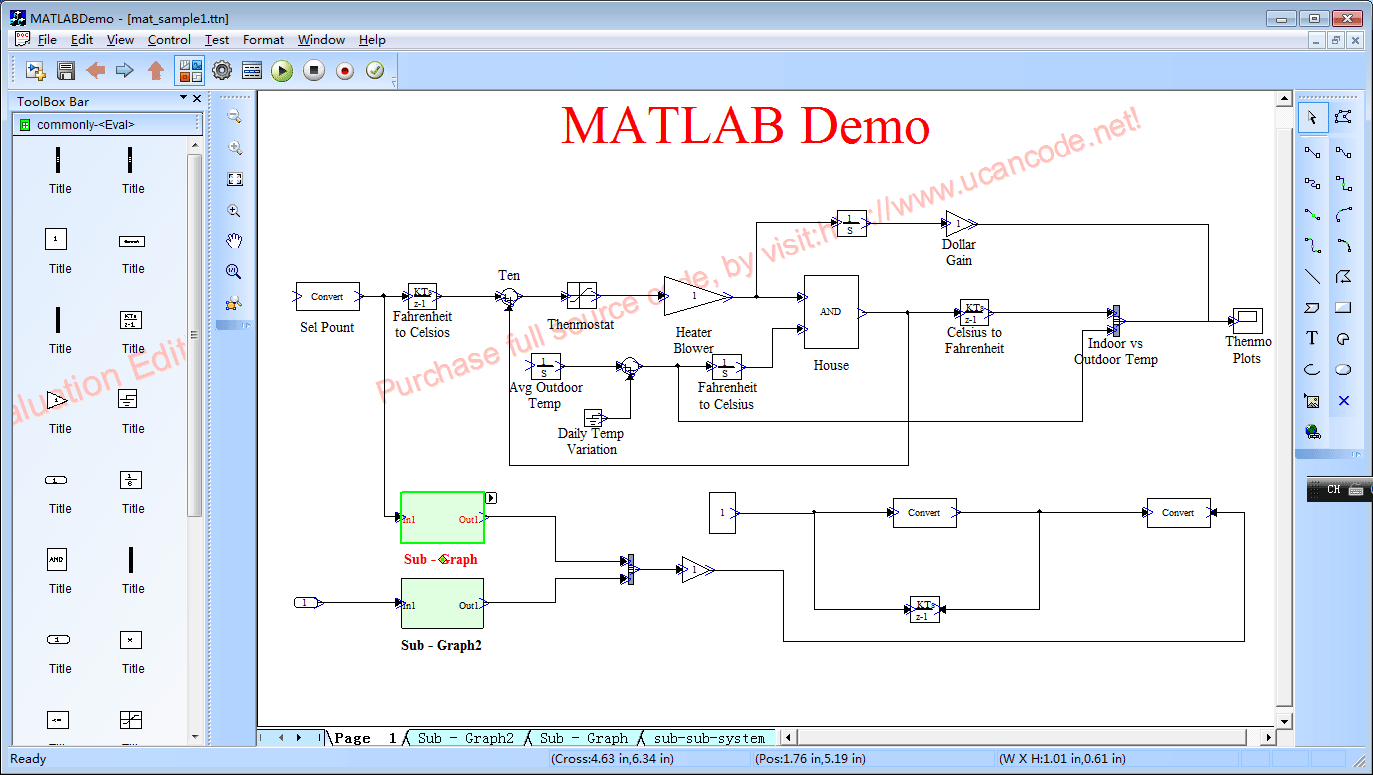Expand the Sub - Graph block arrow
Image resolution: width=1373 pixels, height=775 pixels.
pyautogui.click(x=491, y=498)
